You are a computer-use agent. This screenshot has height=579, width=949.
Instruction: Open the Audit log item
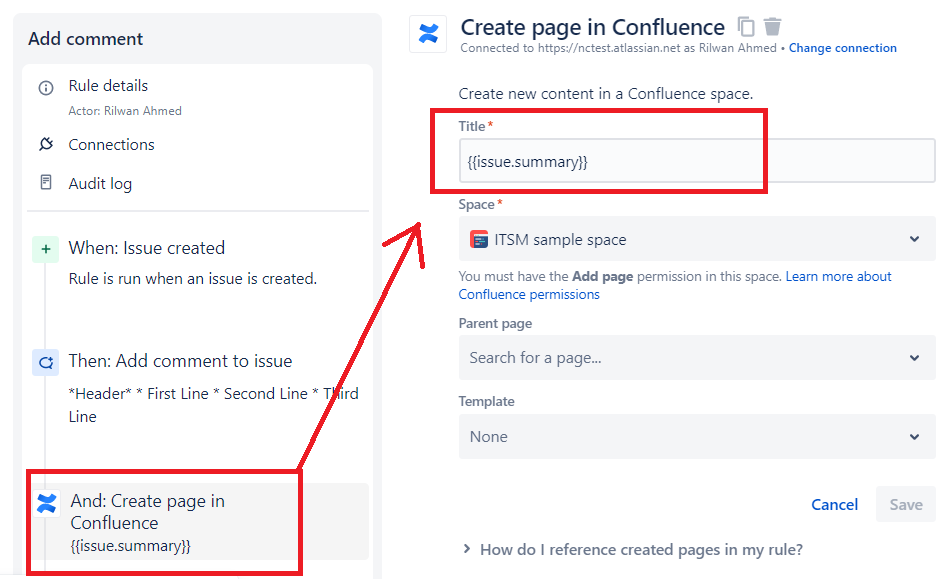[100, 183]
